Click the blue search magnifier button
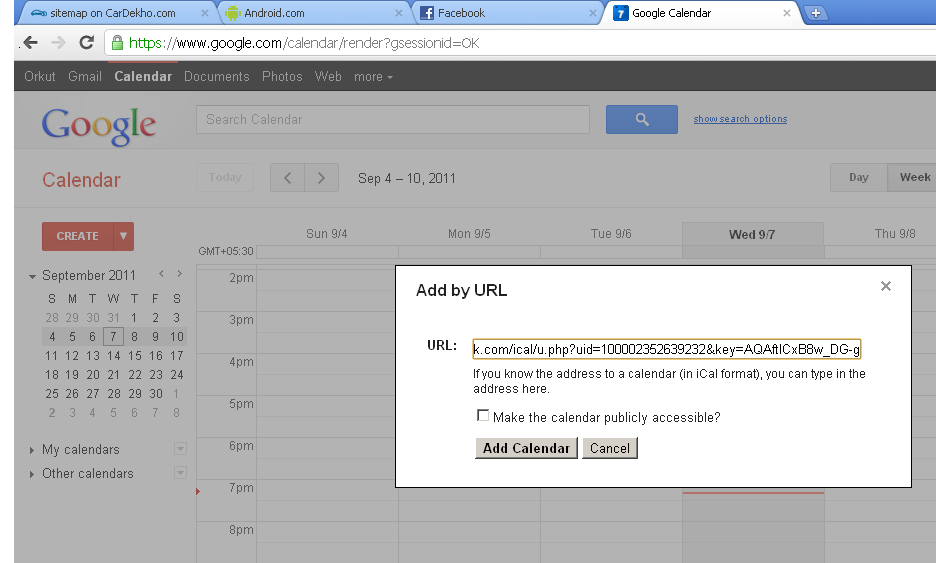 (x=642, y=119)
